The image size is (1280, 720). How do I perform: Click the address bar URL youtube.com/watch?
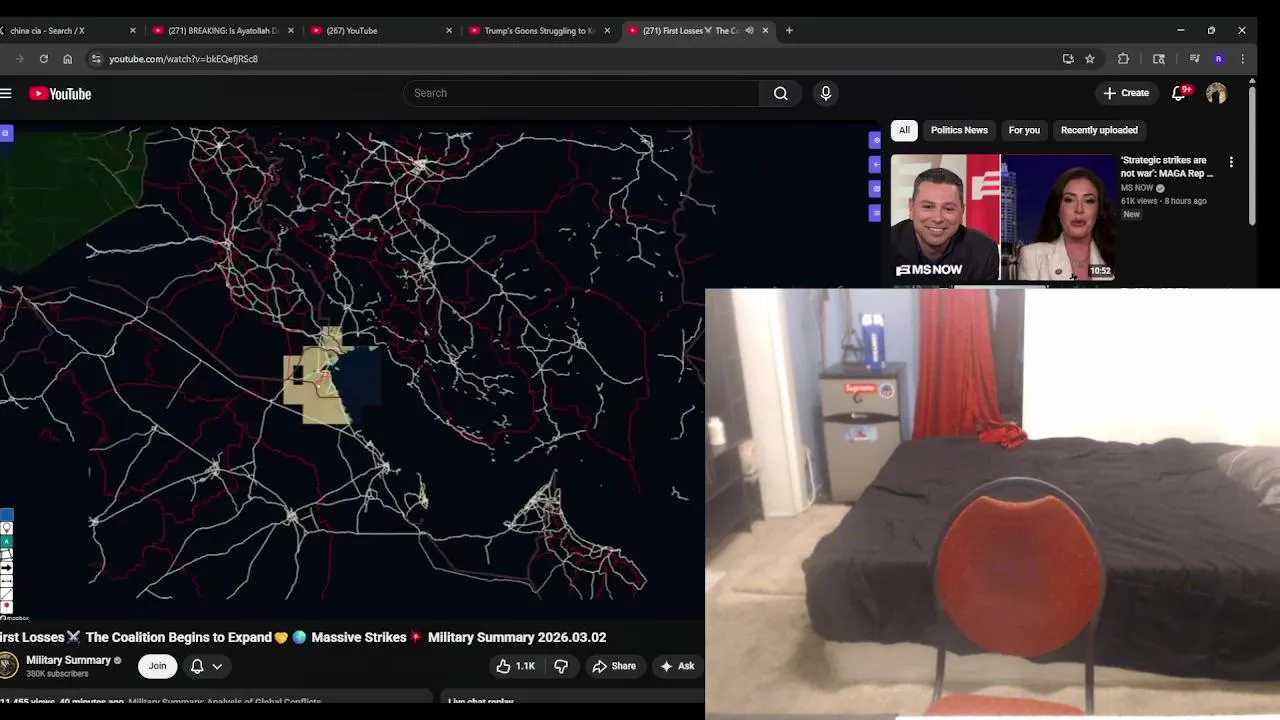pyautogui.click(x=183, y=59)
